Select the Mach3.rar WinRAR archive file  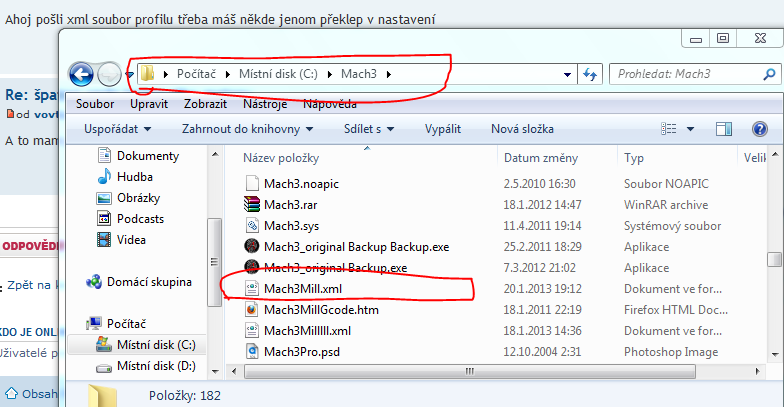(x=290, y=204)
